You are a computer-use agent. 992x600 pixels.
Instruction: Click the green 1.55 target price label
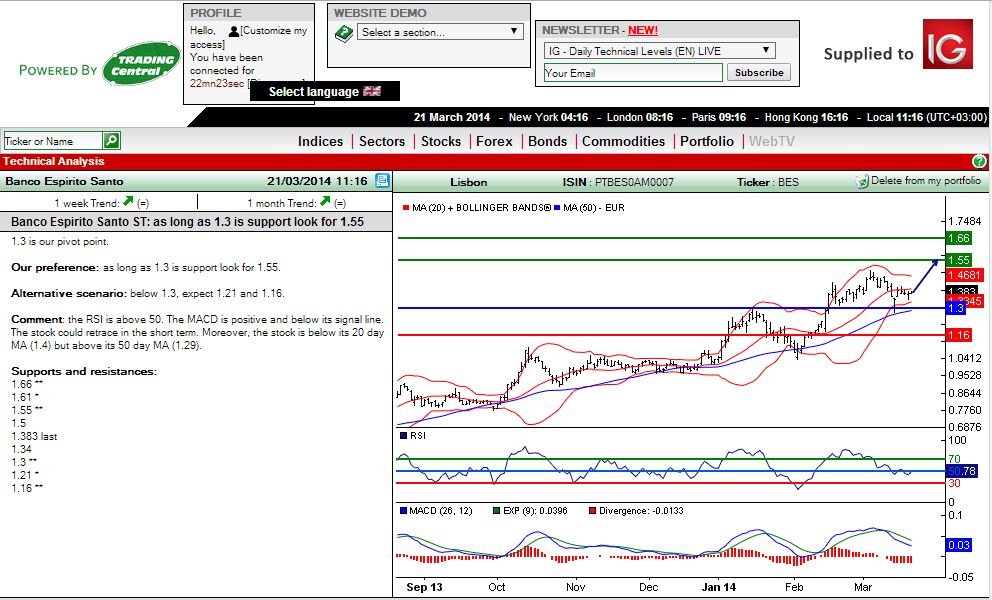tap(958, 259)
